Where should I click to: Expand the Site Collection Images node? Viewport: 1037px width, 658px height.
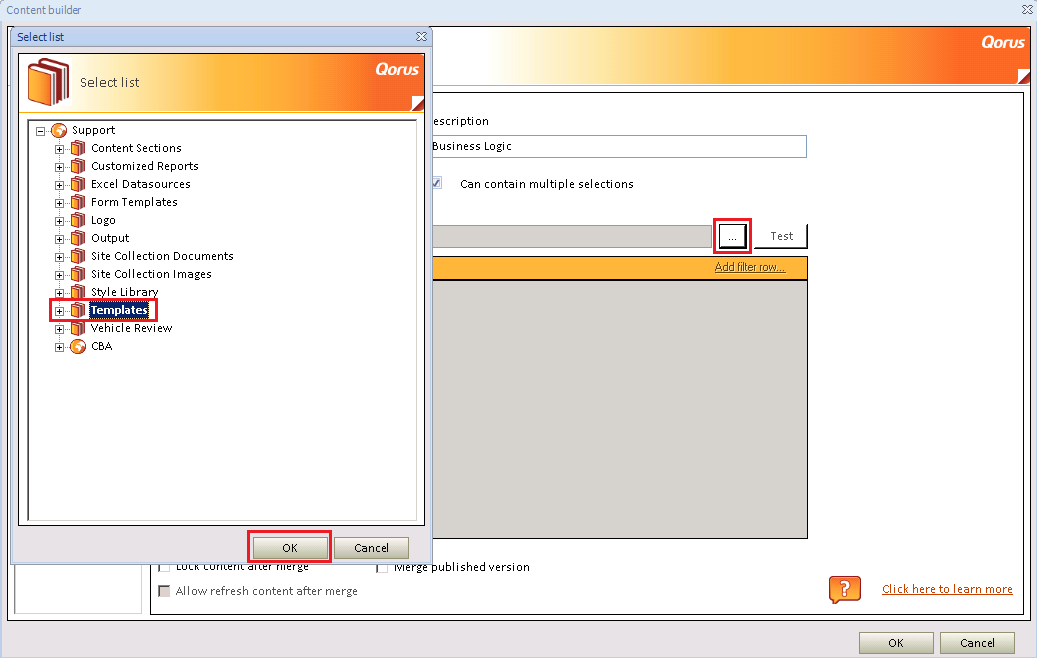point(60,274)
